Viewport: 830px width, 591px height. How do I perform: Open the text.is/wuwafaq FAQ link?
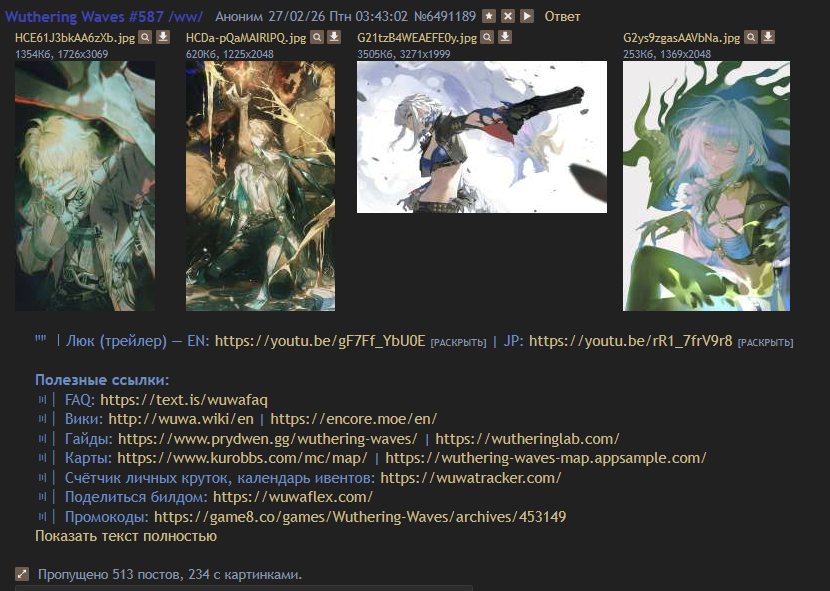(184, 400)
